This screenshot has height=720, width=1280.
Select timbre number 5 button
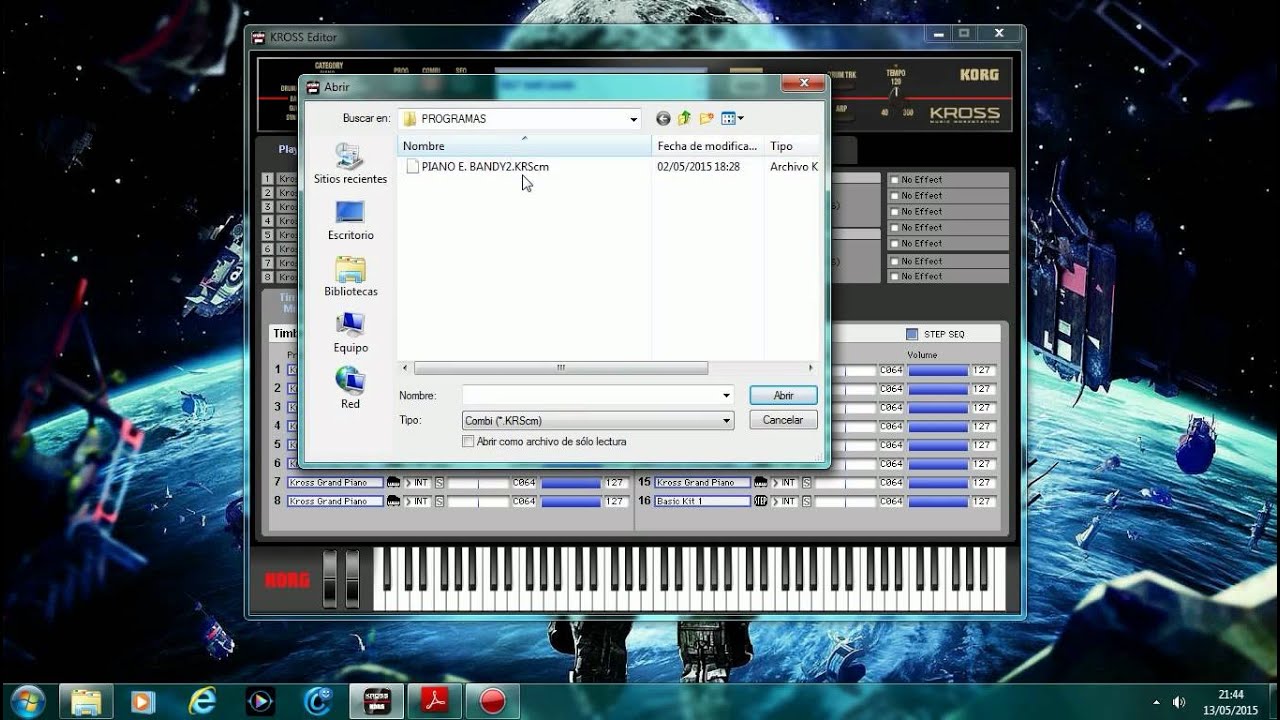(268, 235)
